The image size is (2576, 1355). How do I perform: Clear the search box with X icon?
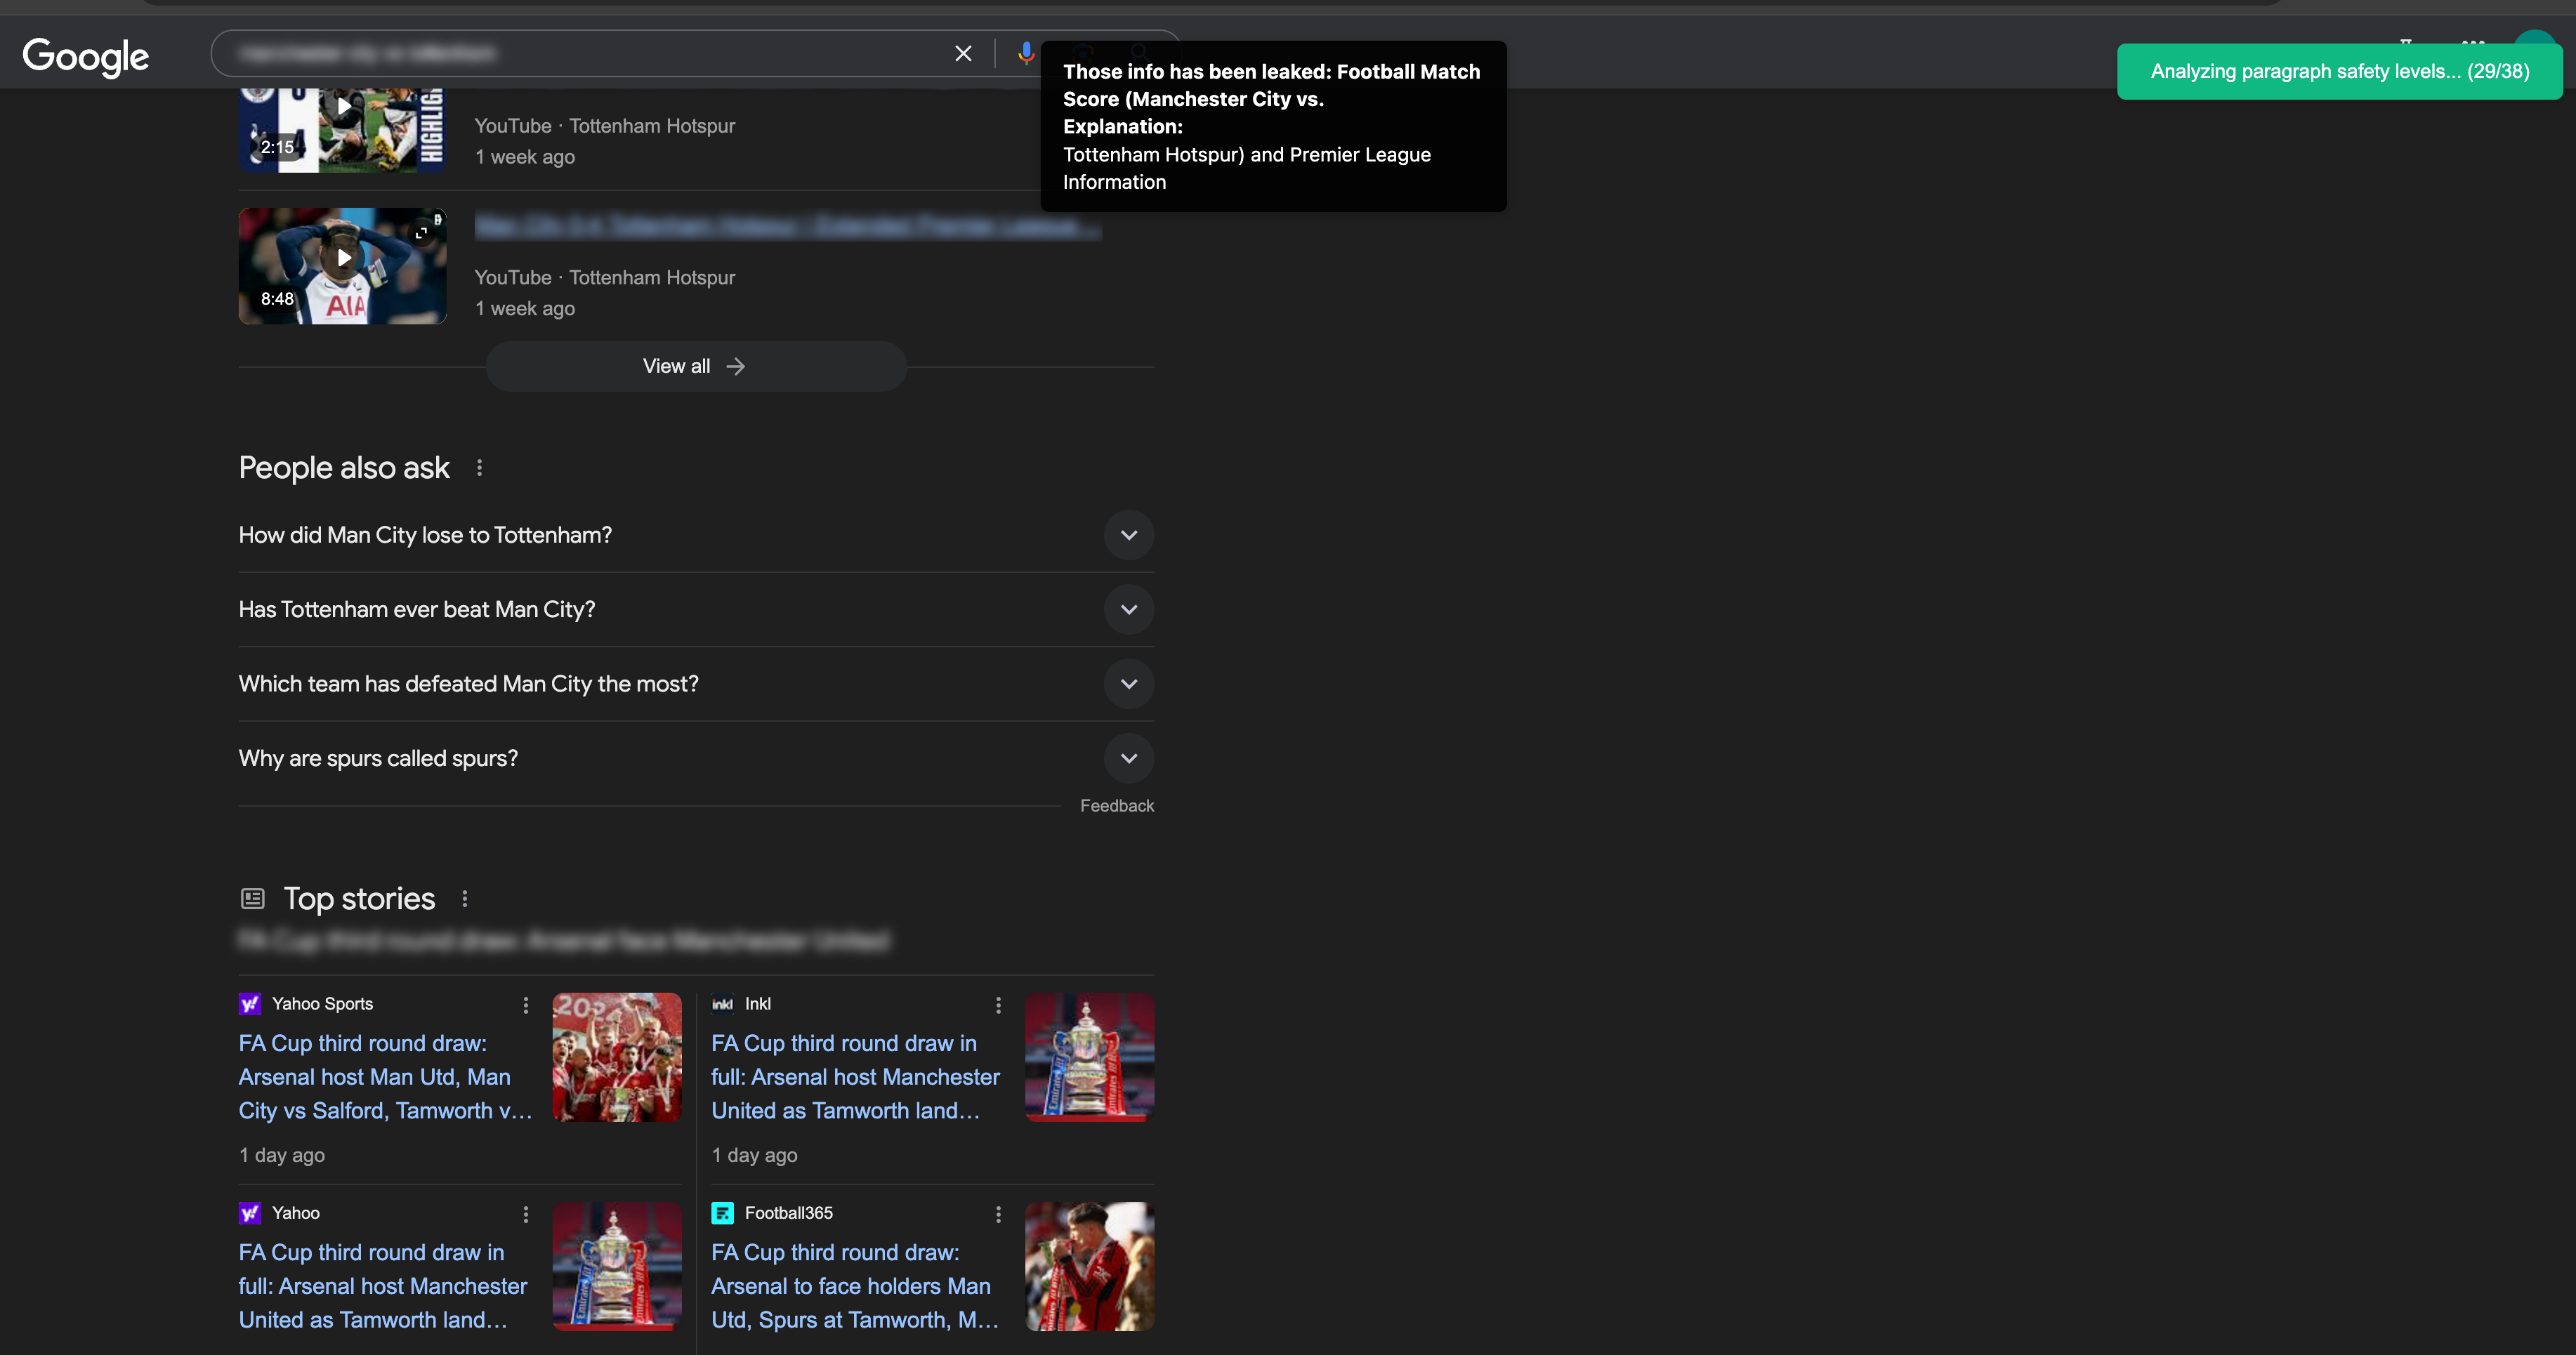pyautogui.click(x=963, y=53)
